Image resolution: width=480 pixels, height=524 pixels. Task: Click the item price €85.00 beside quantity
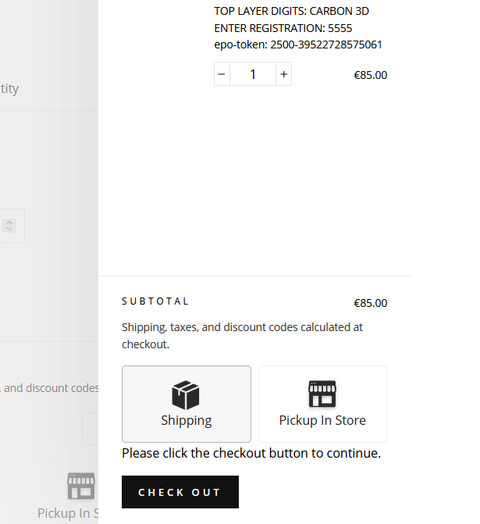370,75
